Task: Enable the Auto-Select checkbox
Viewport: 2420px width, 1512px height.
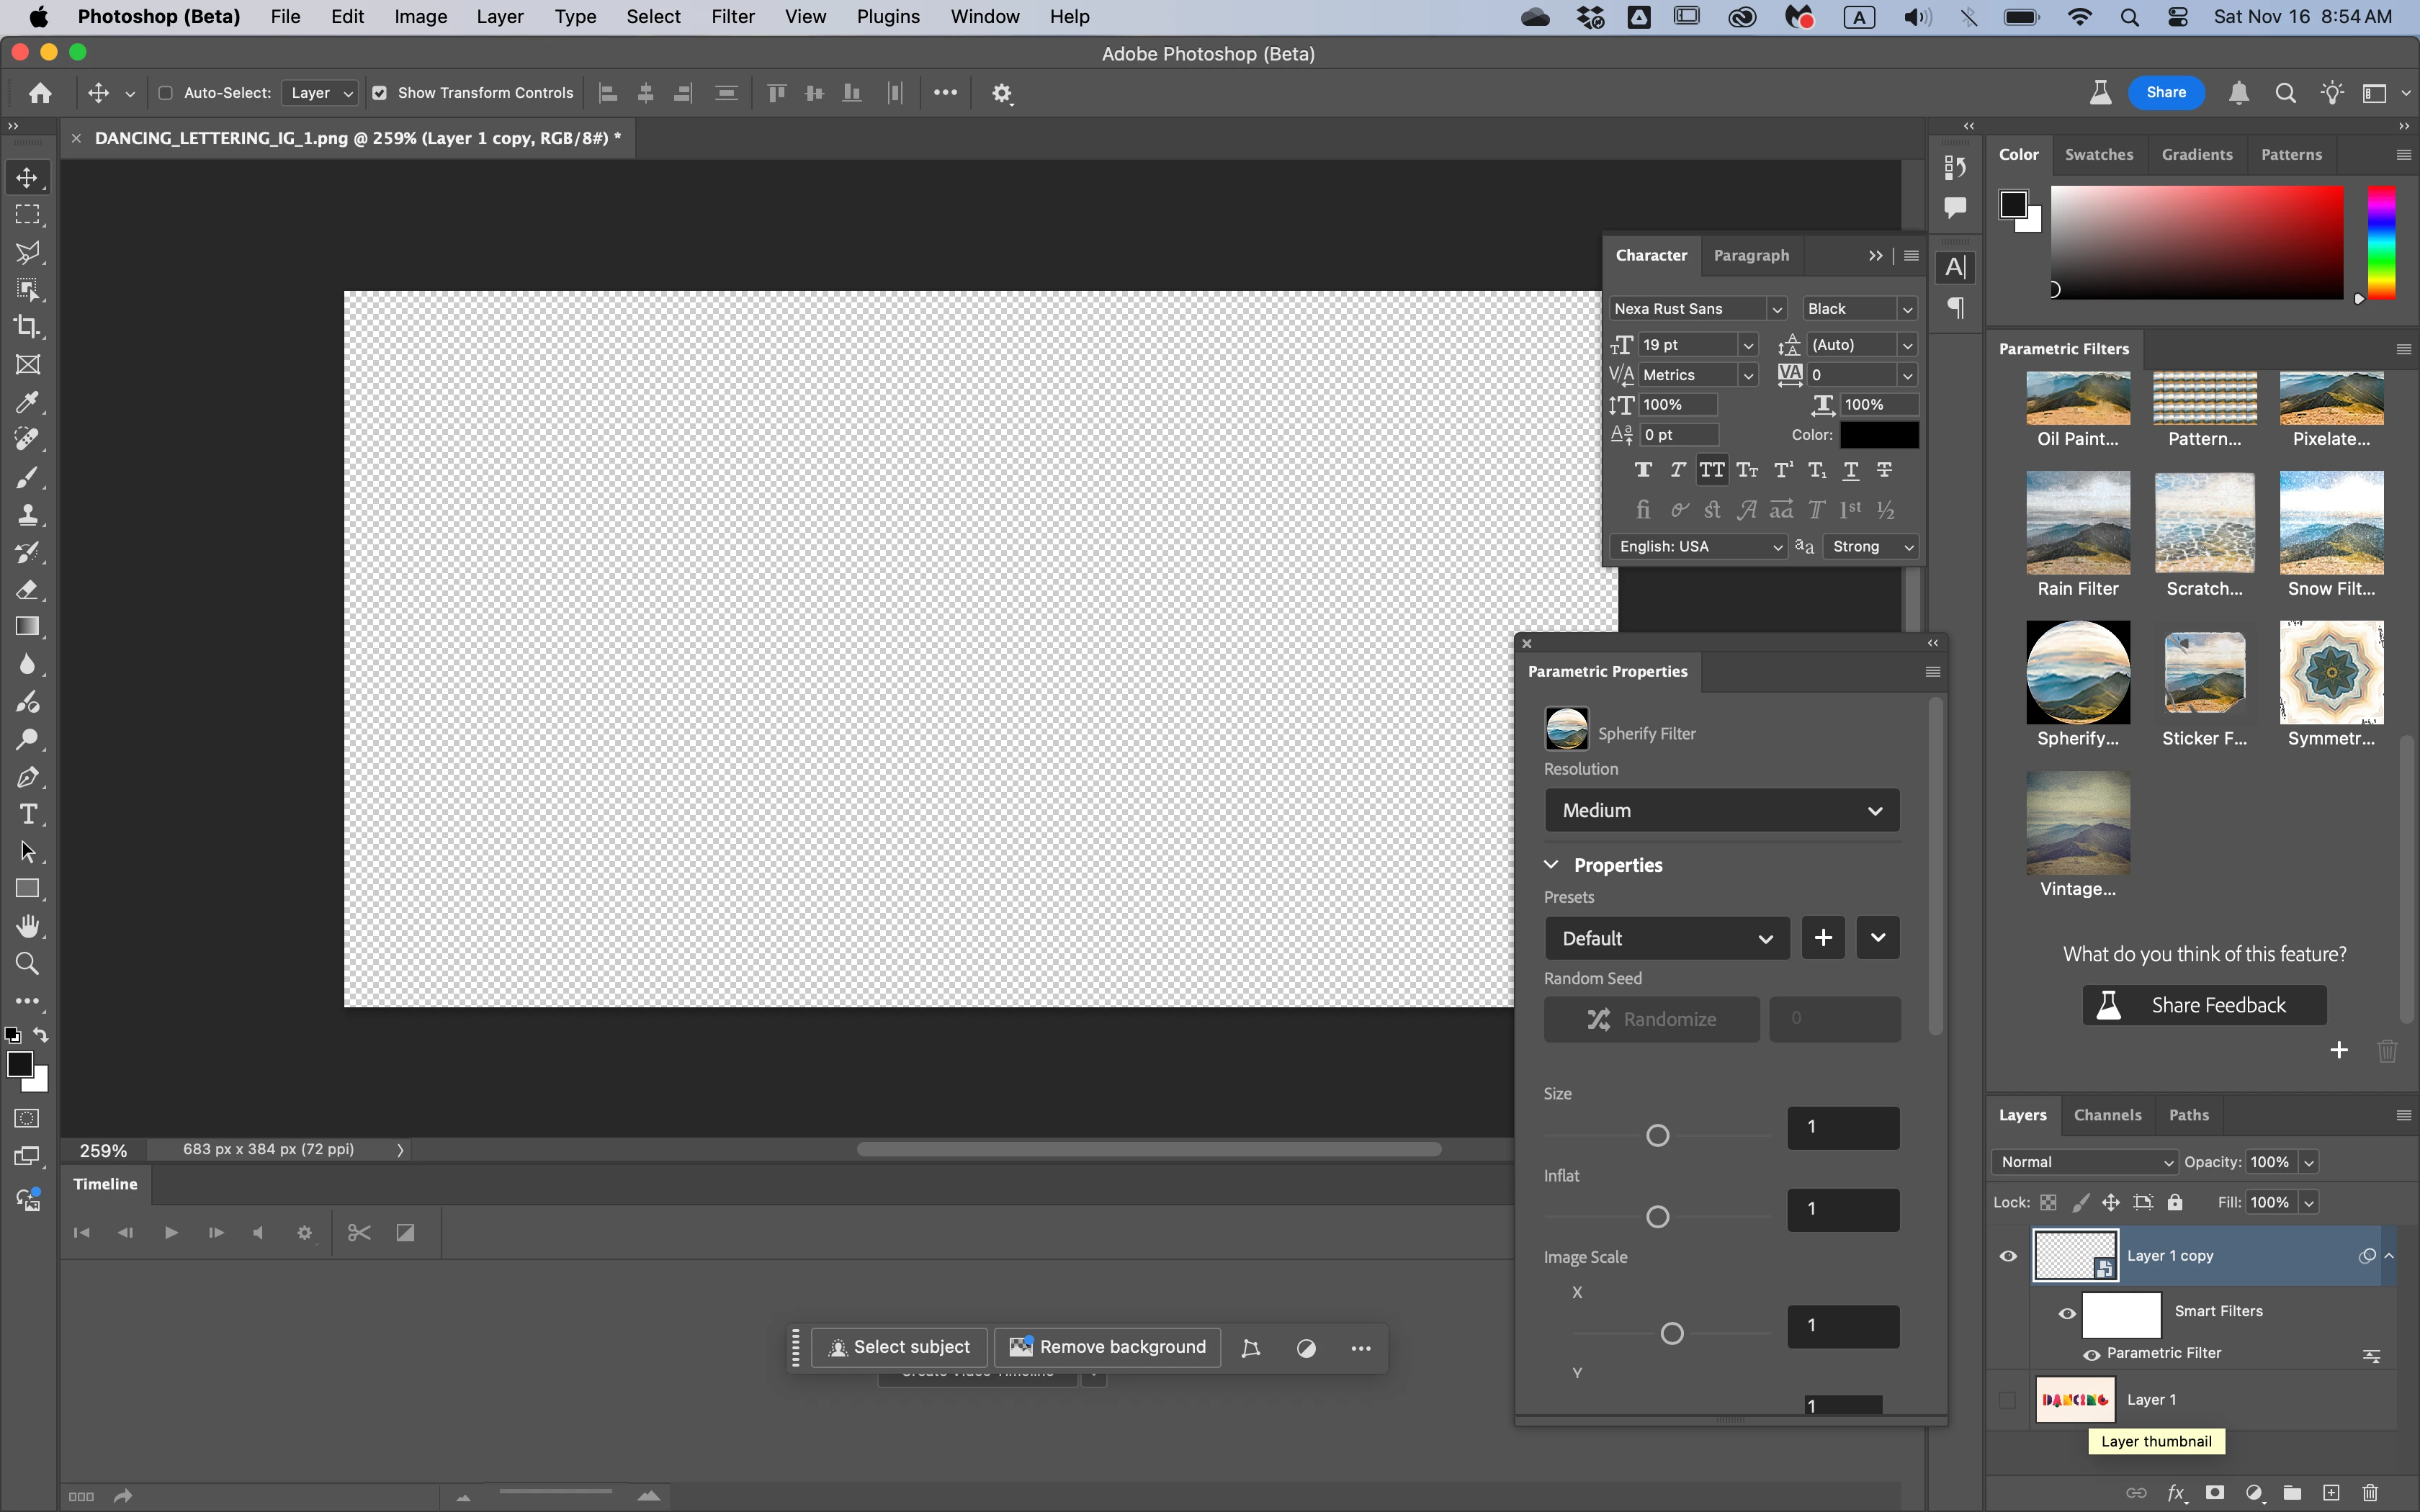Action: [x=166, y=93]
